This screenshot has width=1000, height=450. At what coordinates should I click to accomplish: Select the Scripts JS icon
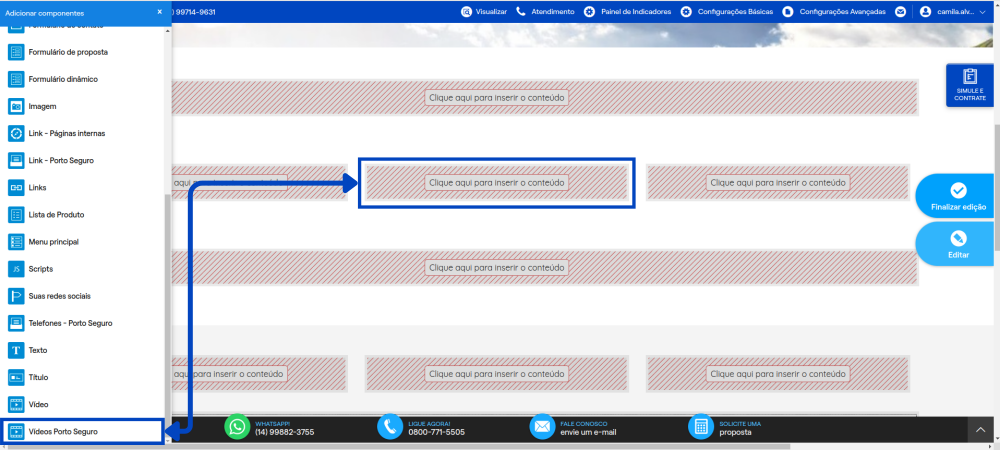point(16,269)
